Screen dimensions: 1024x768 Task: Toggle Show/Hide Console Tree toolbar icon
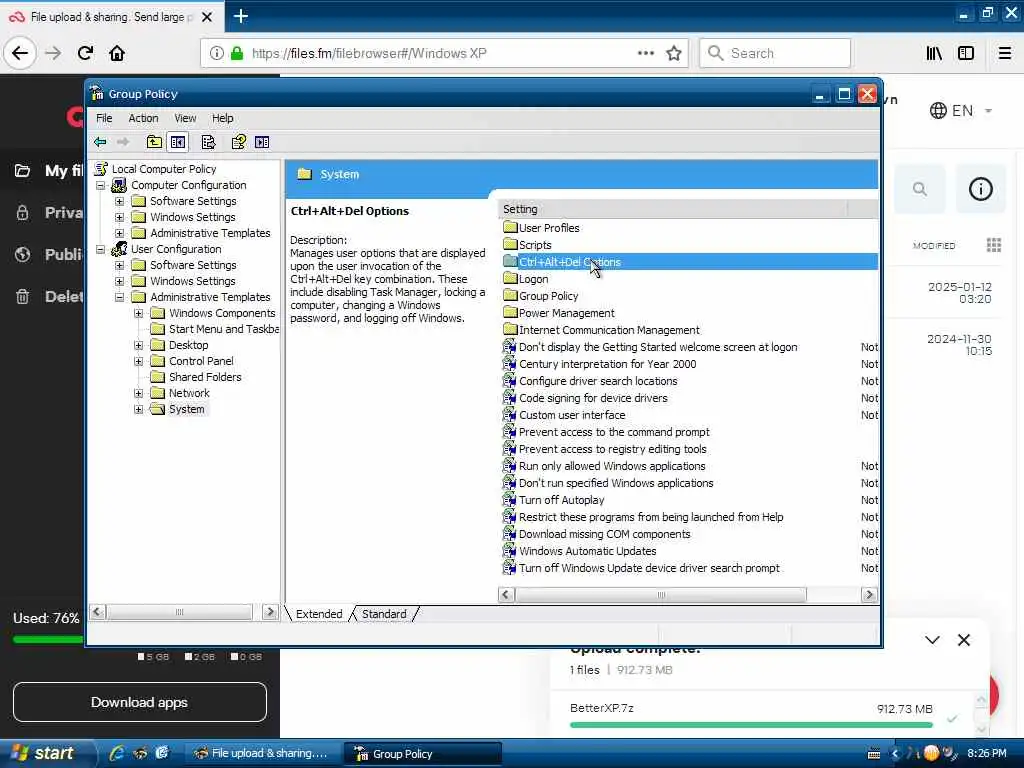(x=178, y=142)
